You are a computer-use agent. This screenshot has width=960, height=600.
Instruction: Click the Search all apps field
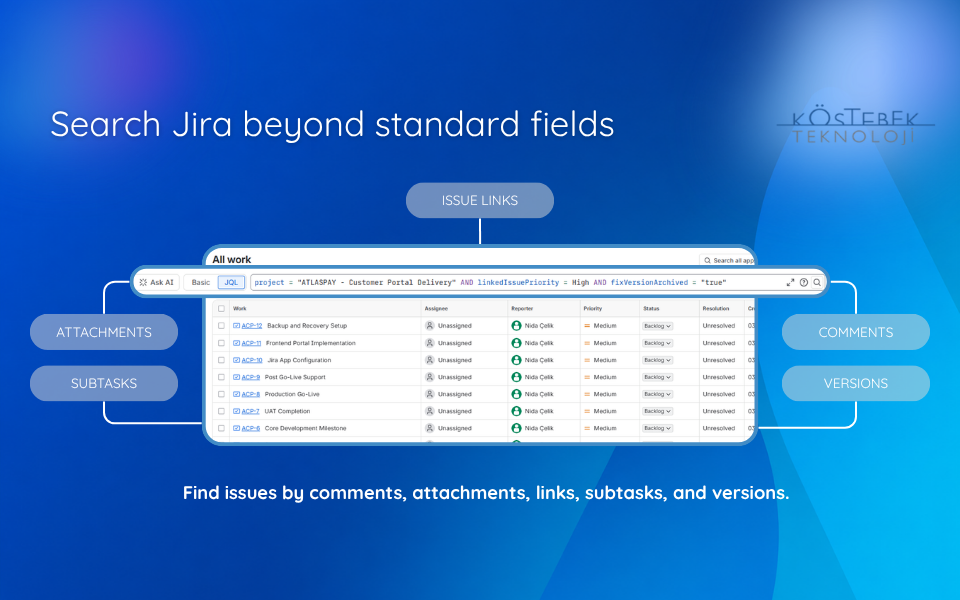(x=727, y=260)
